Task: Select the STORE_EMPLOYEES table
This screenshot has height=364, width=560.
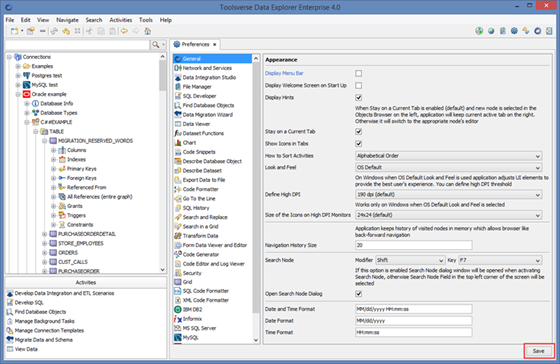Action: [x=81, y=243]
